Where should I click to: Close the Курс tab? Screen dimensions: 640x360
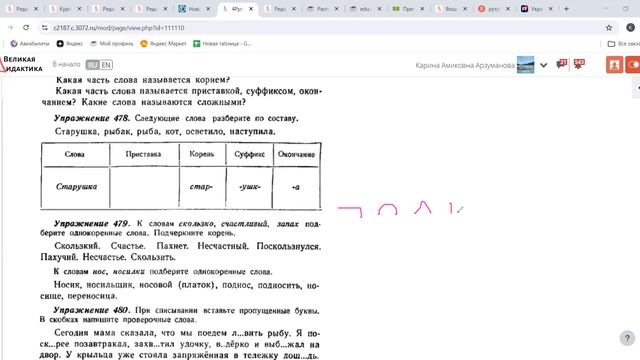coord(79,9)
